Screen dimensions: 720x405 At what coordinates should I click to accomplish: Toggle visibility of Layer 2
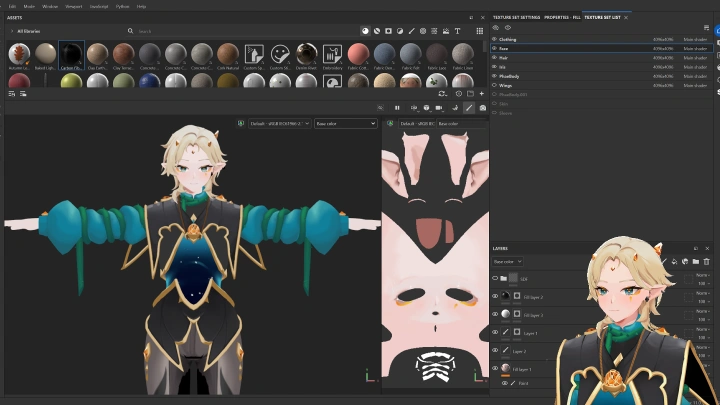point(495,350)
